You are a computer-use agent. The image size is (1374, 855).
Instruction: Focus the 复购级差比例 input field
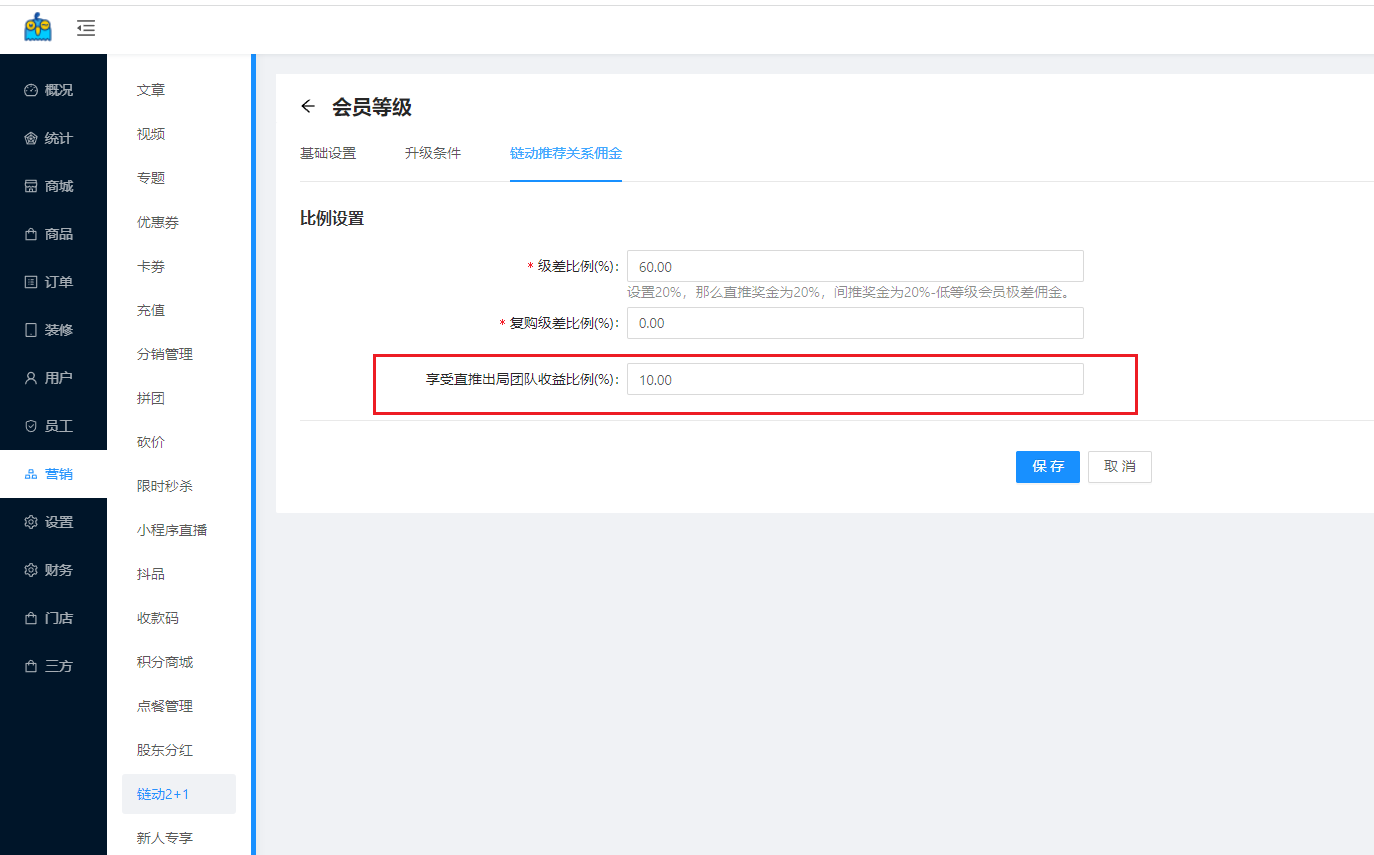(x=855, y=323)
